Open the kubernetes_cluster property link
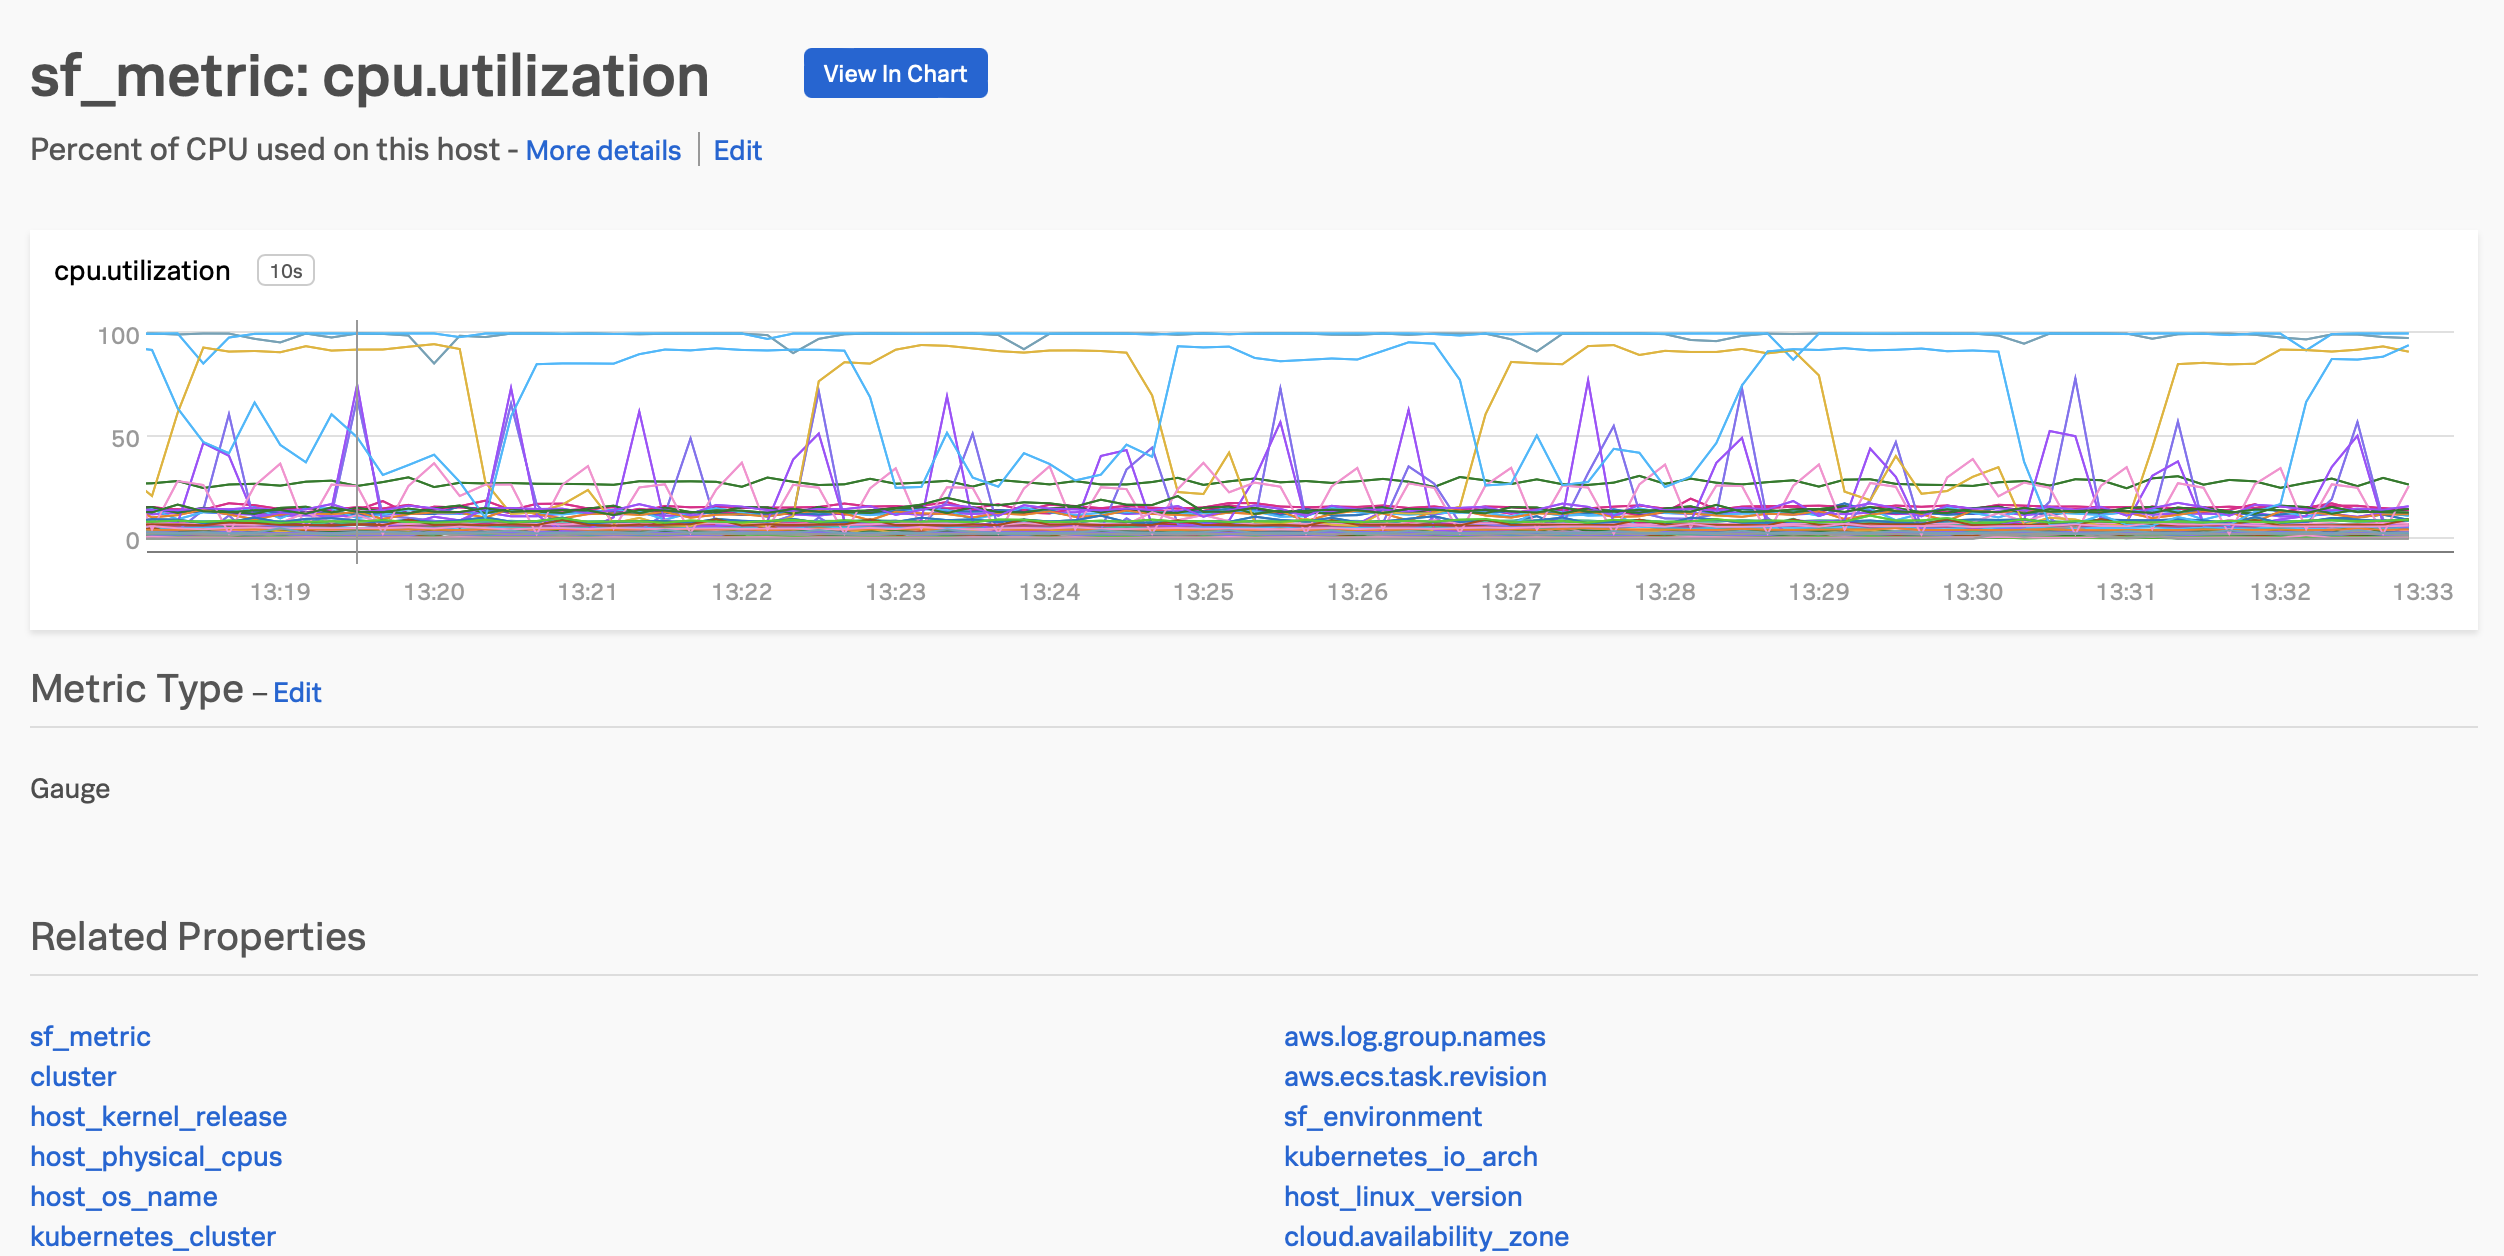Viewport: 2504px width, 1256px height. (153, 1236)
